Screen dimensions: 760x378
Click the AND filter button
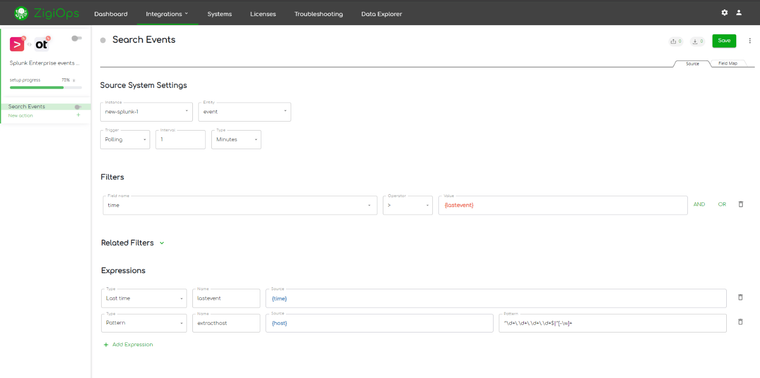(699, 205)
